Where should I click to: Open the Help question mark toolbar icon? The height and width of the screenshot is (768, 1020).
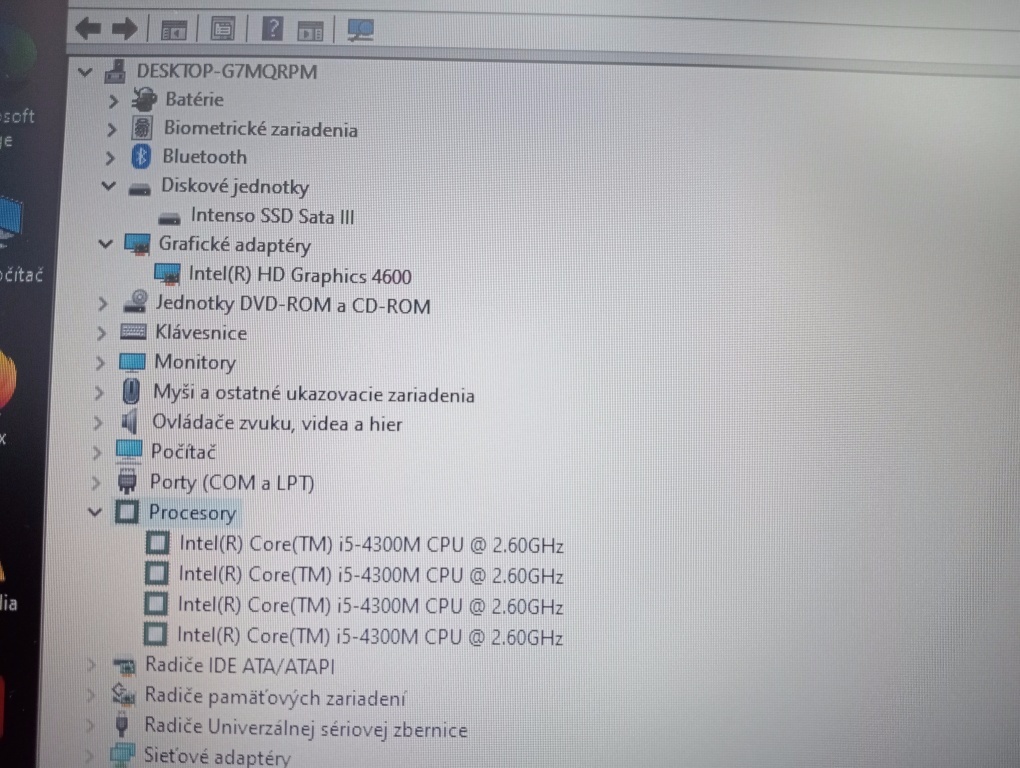[x=272, y=29]
